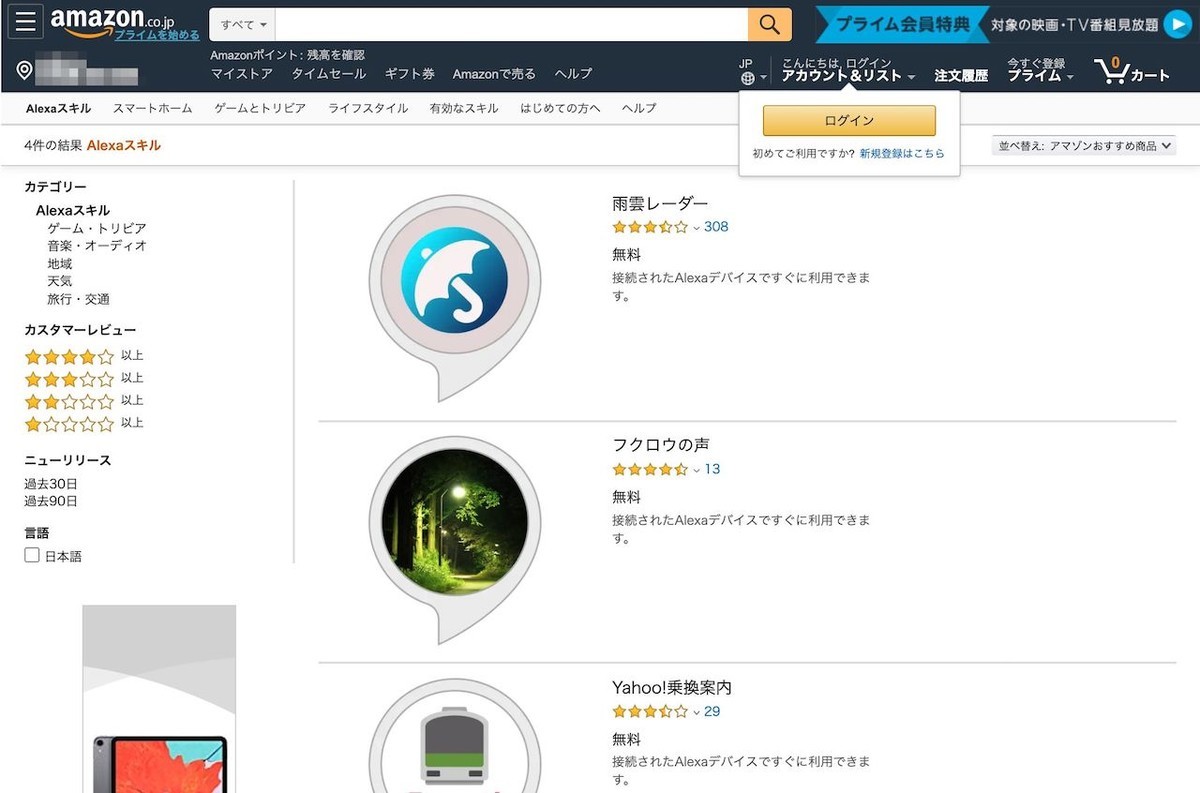Viewport: 1200px width, 793px height.
Task: Expand rating breakdown arrow for フクロウの声
Action: 696,470
